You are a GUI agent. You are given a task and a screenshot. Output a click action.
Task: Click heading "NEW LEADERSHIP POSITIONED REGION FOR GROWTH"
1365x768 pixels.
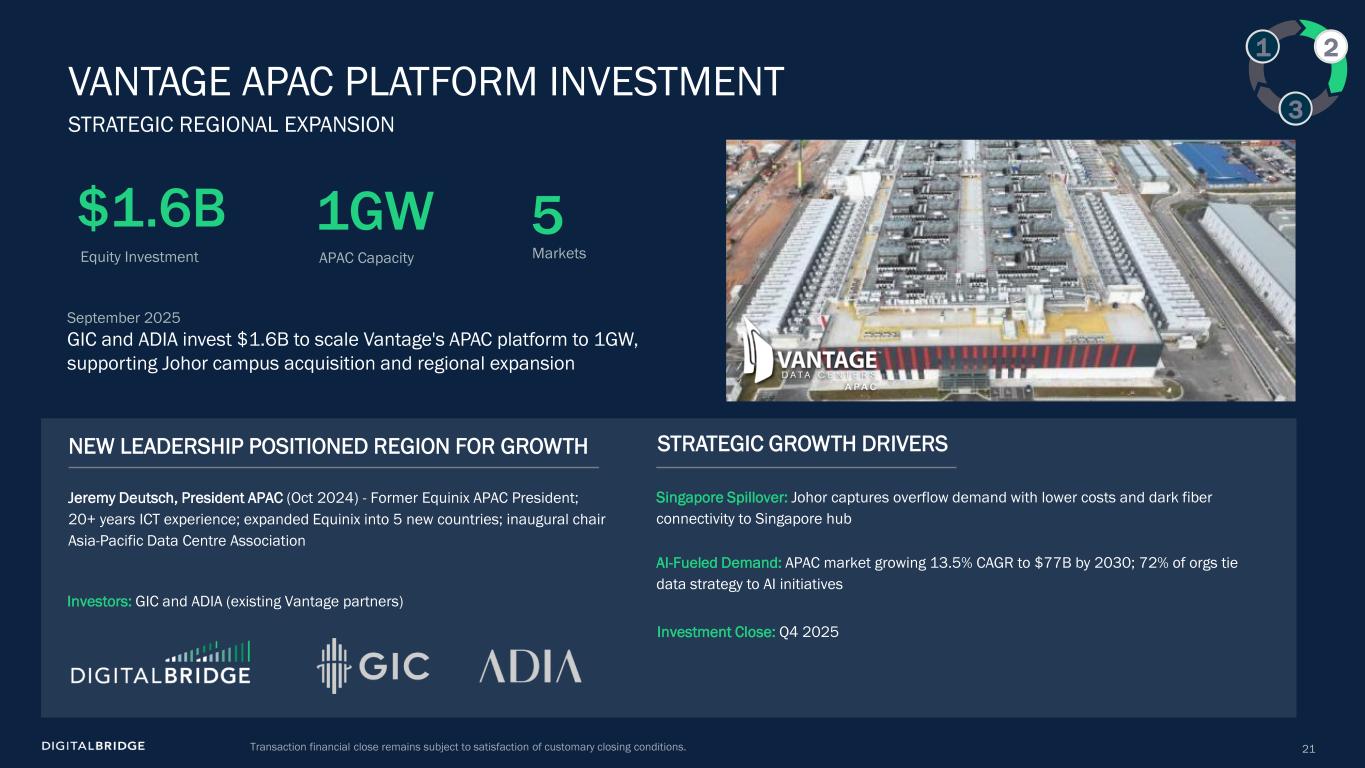pos(328,446)
